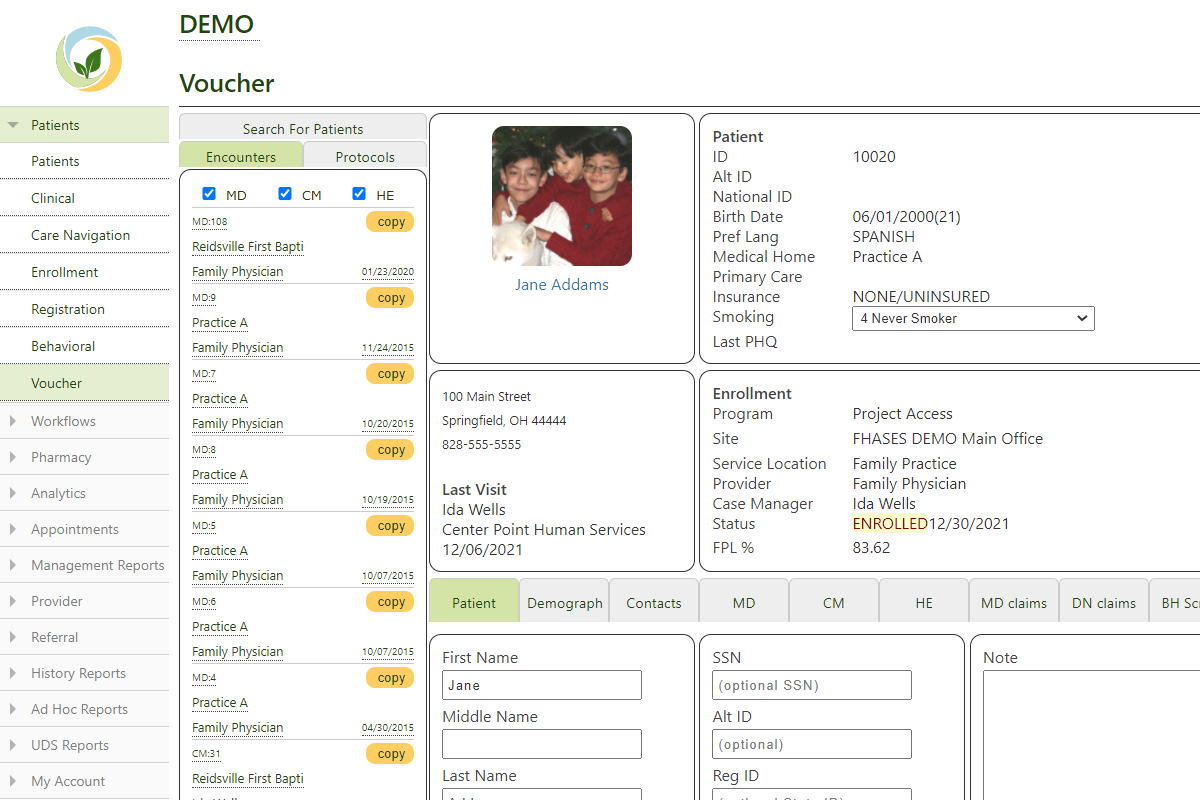Open encounter dated 04/30/2015
This screenshot has width=1200, height=800.
click(388, 728)
